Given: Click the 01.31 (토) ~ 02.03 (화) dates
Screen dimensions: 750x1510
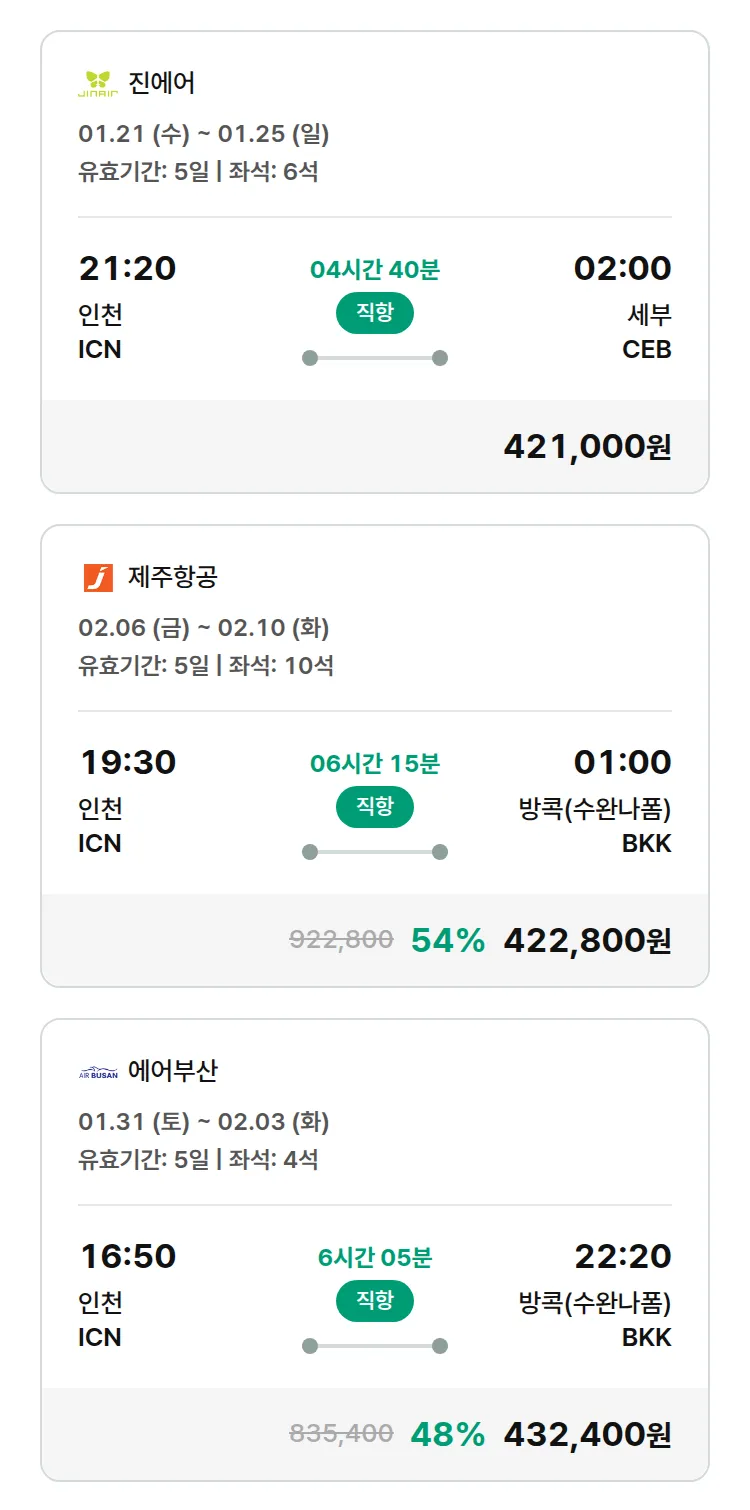Looking at the screenshot, I should point(204,1122).
